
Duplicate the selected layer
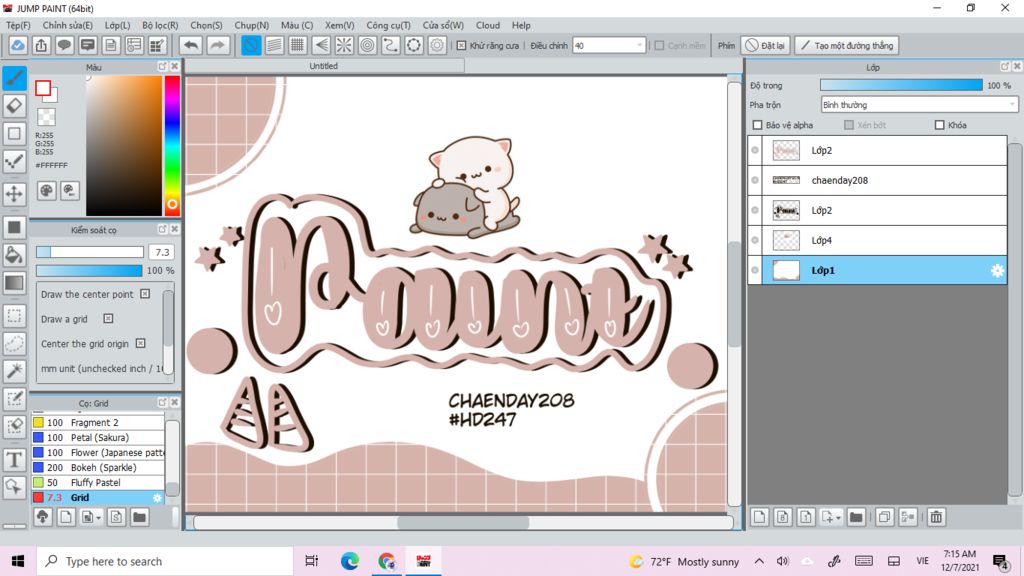(884, 517)
